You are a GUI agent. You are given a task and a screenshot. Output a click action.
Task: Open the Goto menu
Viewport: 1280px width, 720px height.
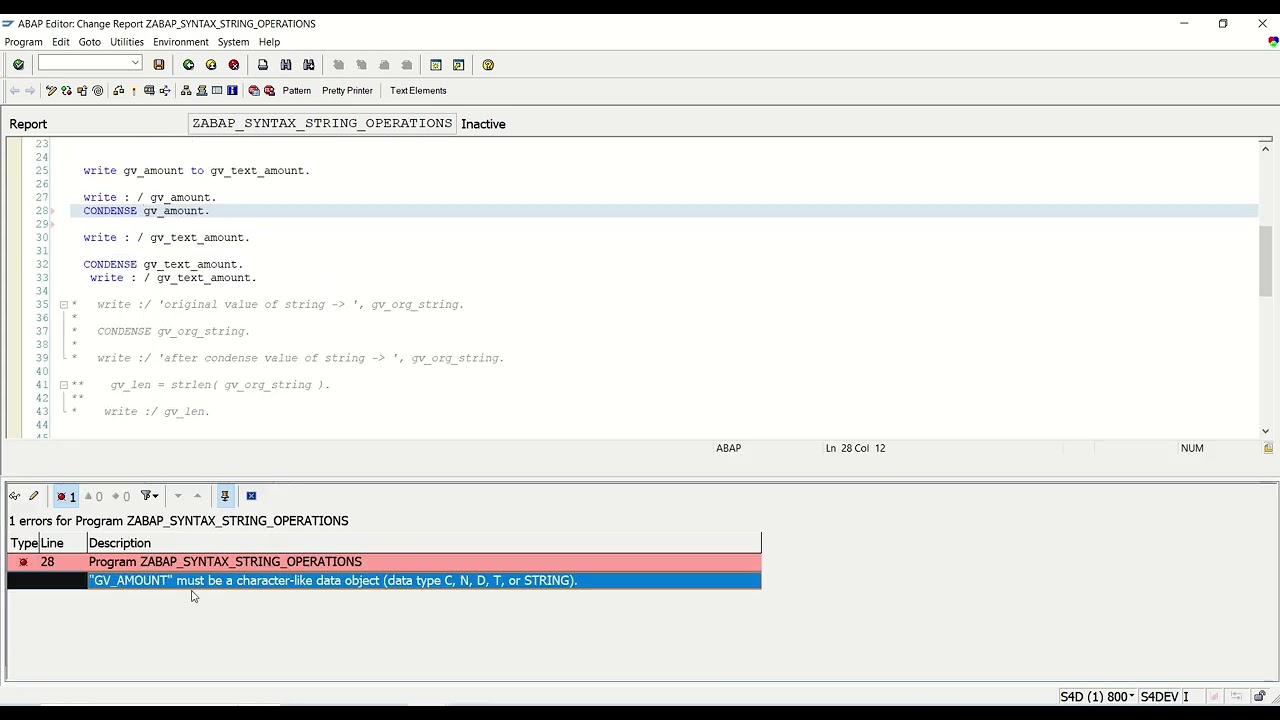click(x=90, y=42)
